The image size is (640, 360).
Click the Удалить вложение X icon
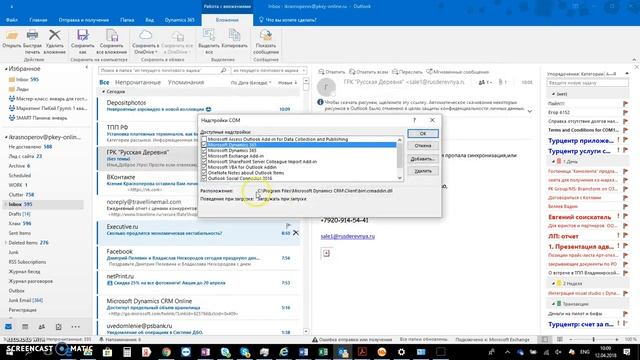point(55,36)
